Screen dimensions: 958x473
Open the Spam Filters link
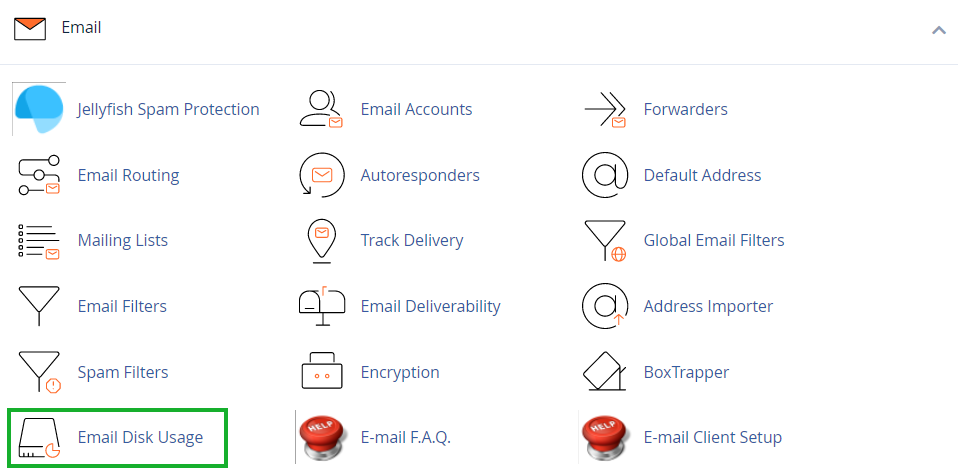[x=123, y=372]
